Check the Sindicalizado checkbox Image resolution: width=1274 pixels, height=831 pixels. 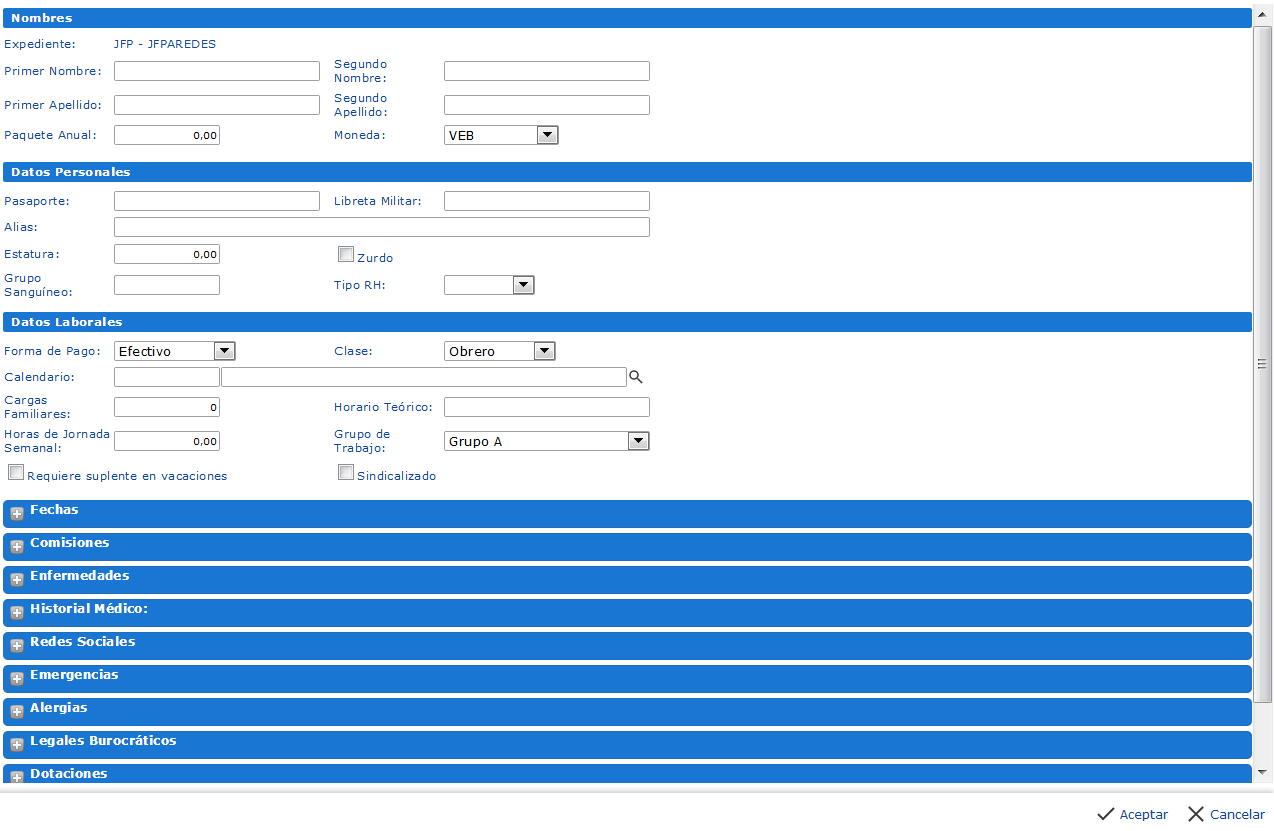pyautogui.click(x=346, y=472)
